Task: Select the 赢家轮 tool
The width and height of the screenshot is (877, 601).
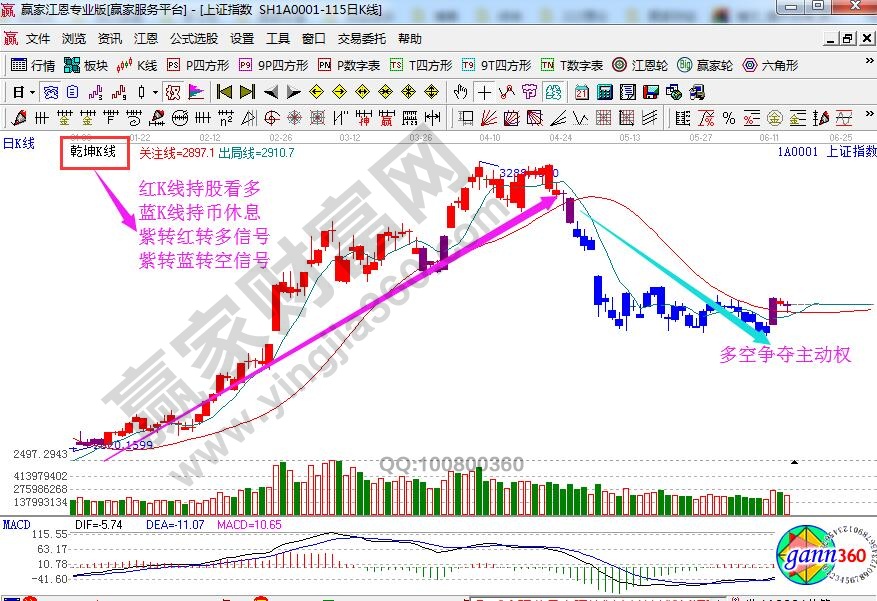Action: coord(704,65)
